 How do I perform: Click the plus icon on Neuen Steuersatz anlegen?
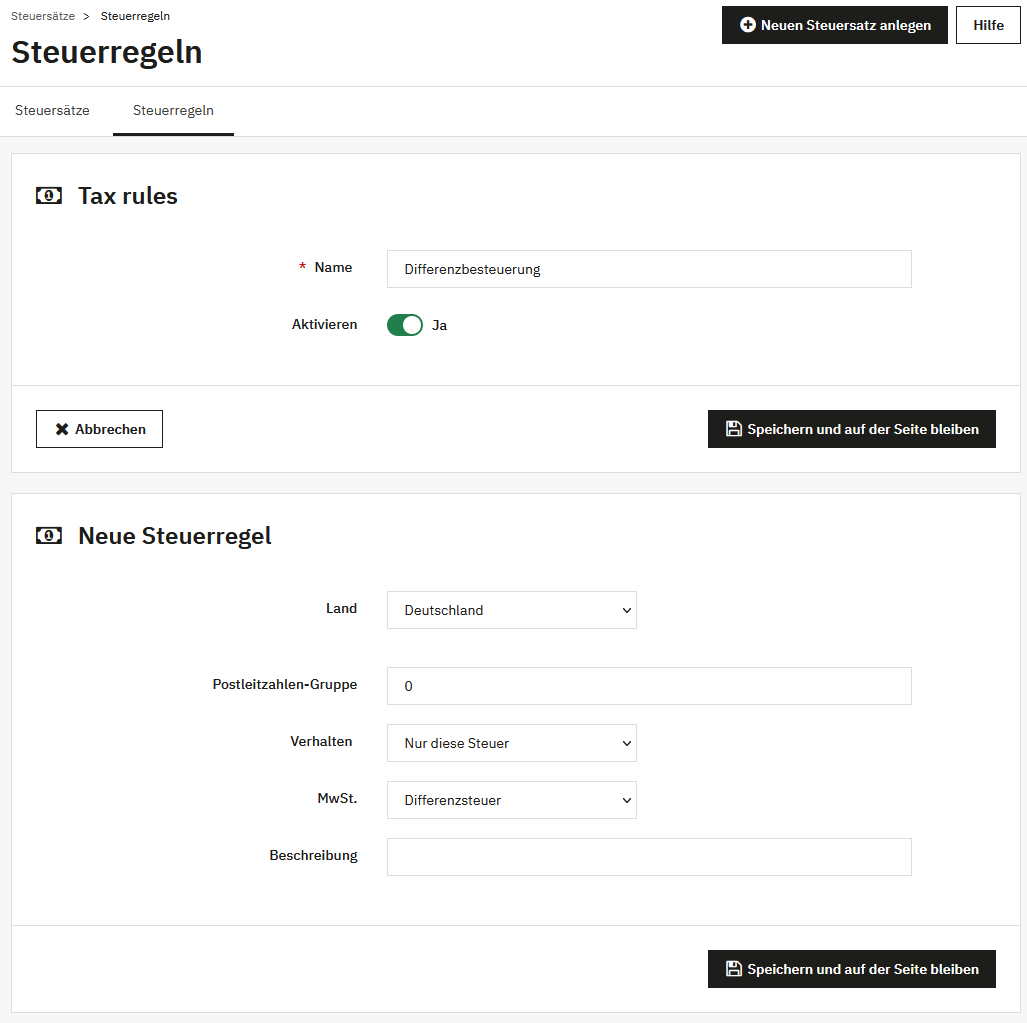(x=748, y=25)
